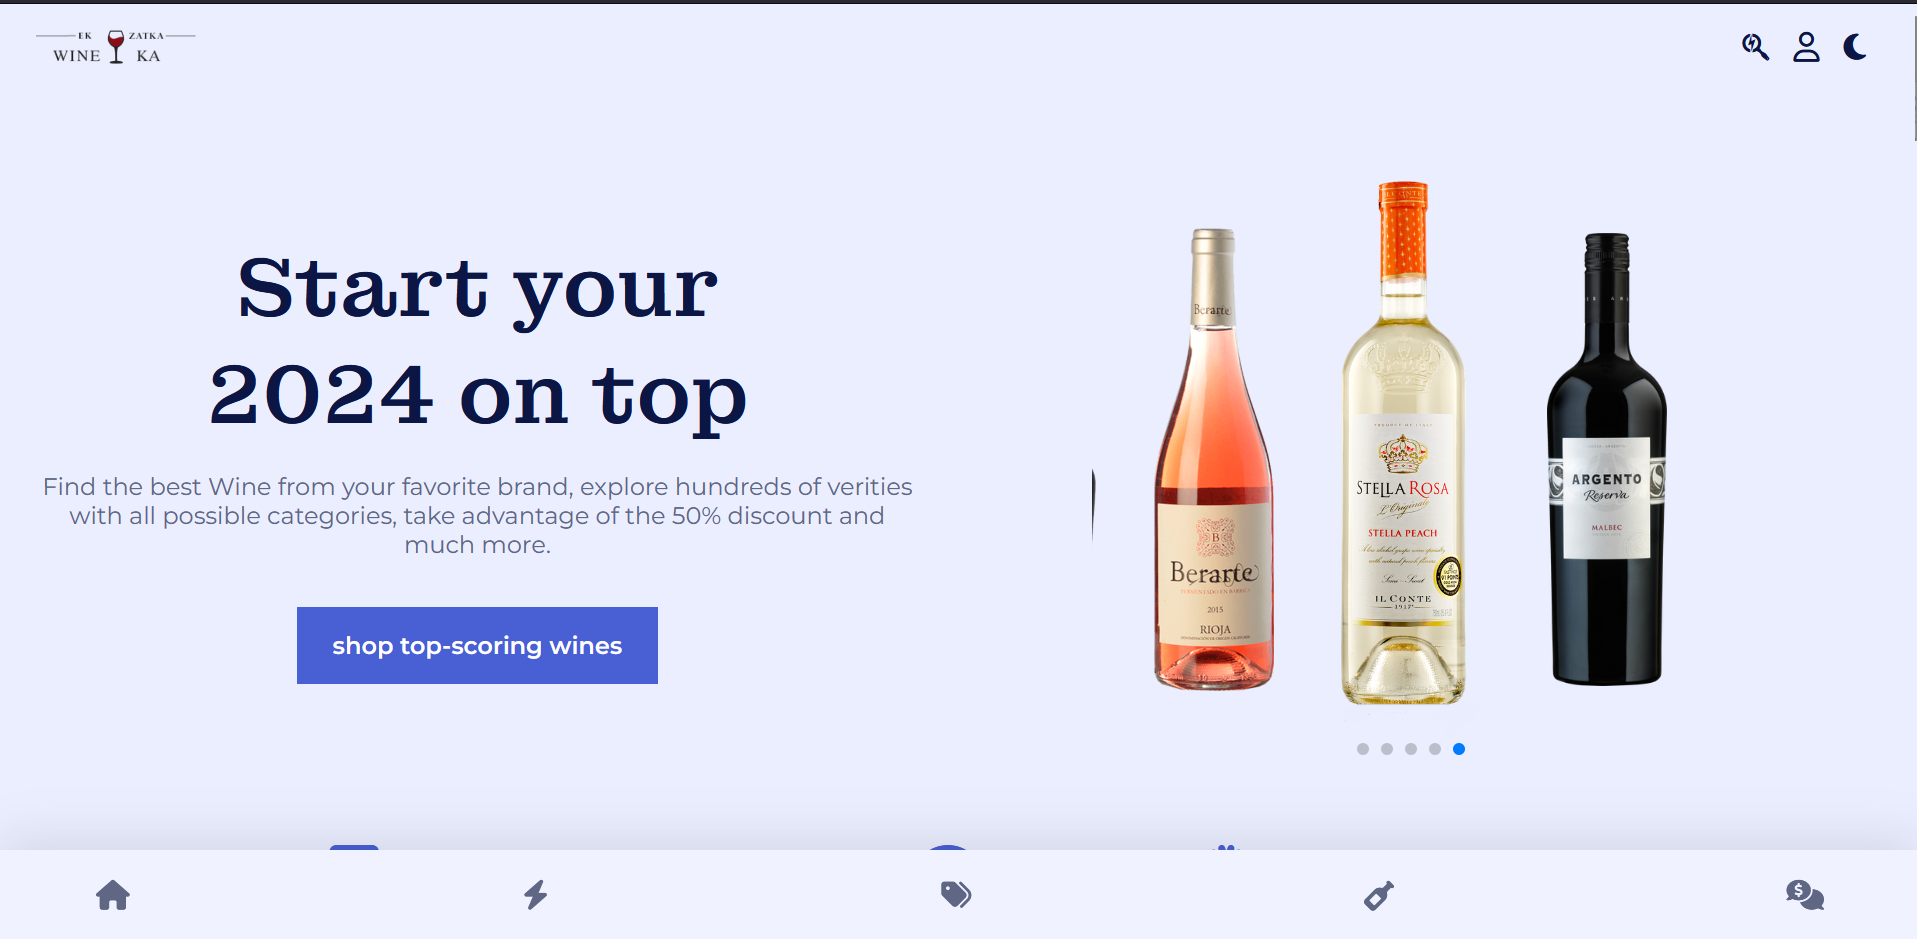Click the Berarte rosé bottle image

tap(1214, 459)
